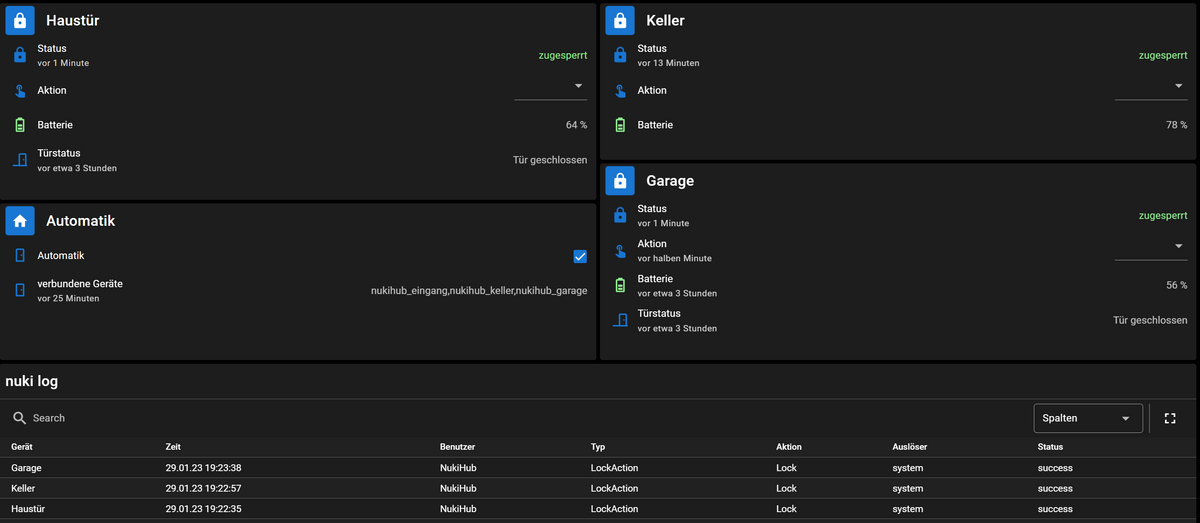Screen dimensions: 1200x523
Task: Click LockAction in the Keller log row
Action: pos(614,488)
